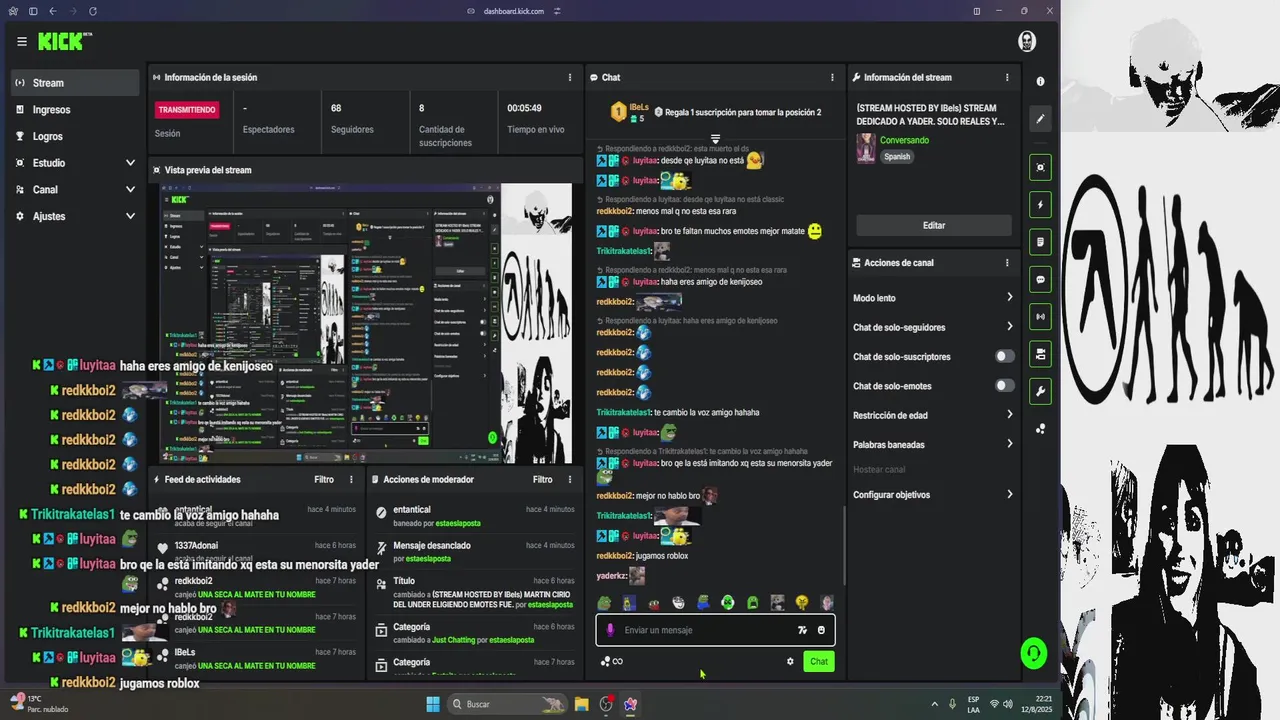The height and width of the screenshot is (720, 1280).
Task: Click the green ghost emote in quick bar
Action: [753, 603]
